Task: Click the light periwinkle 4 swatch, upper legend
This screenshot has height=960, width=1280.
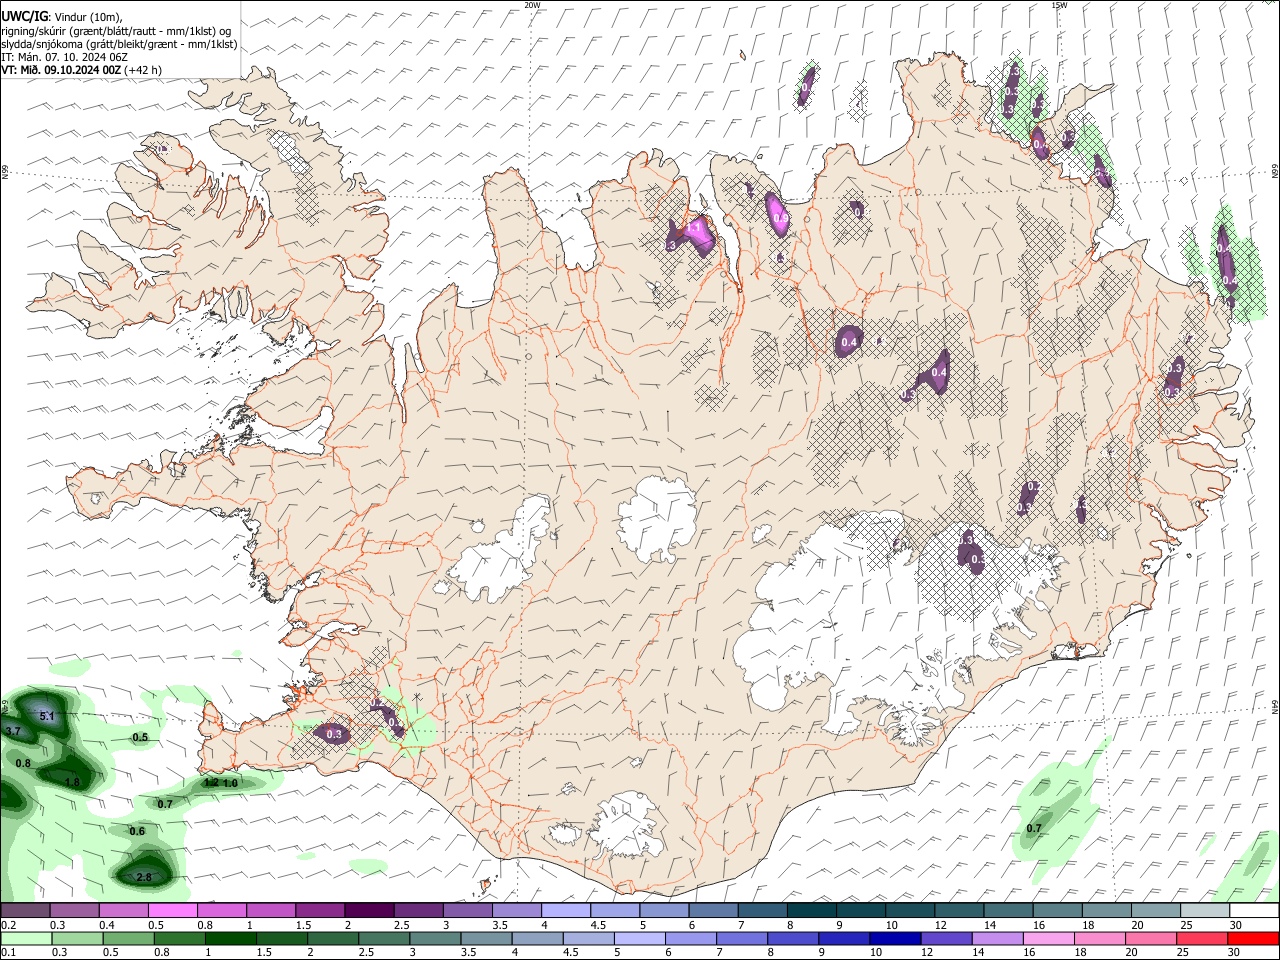Action: tap(566, 911)
